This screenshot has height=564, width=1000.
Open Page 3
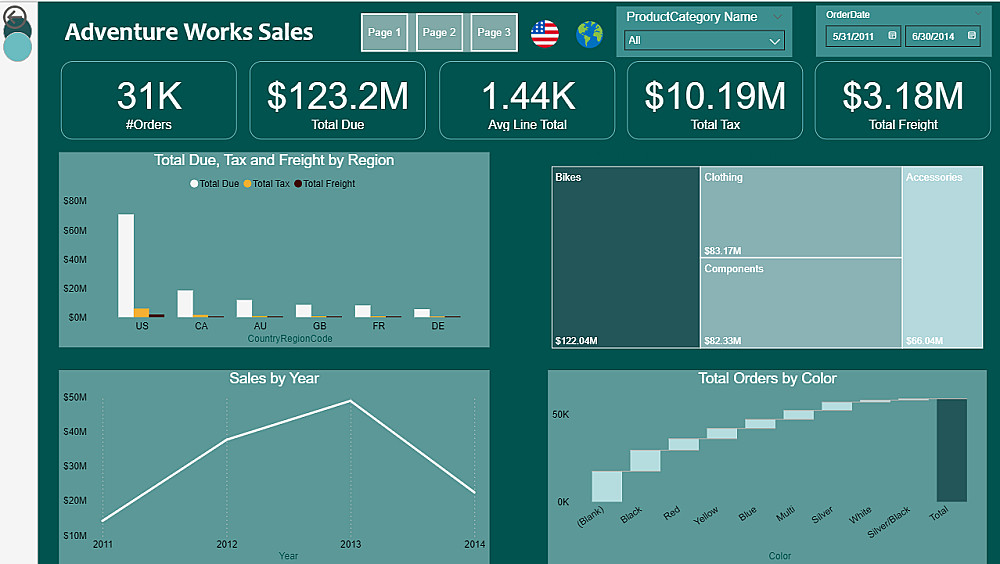click(x=494, y=33)
